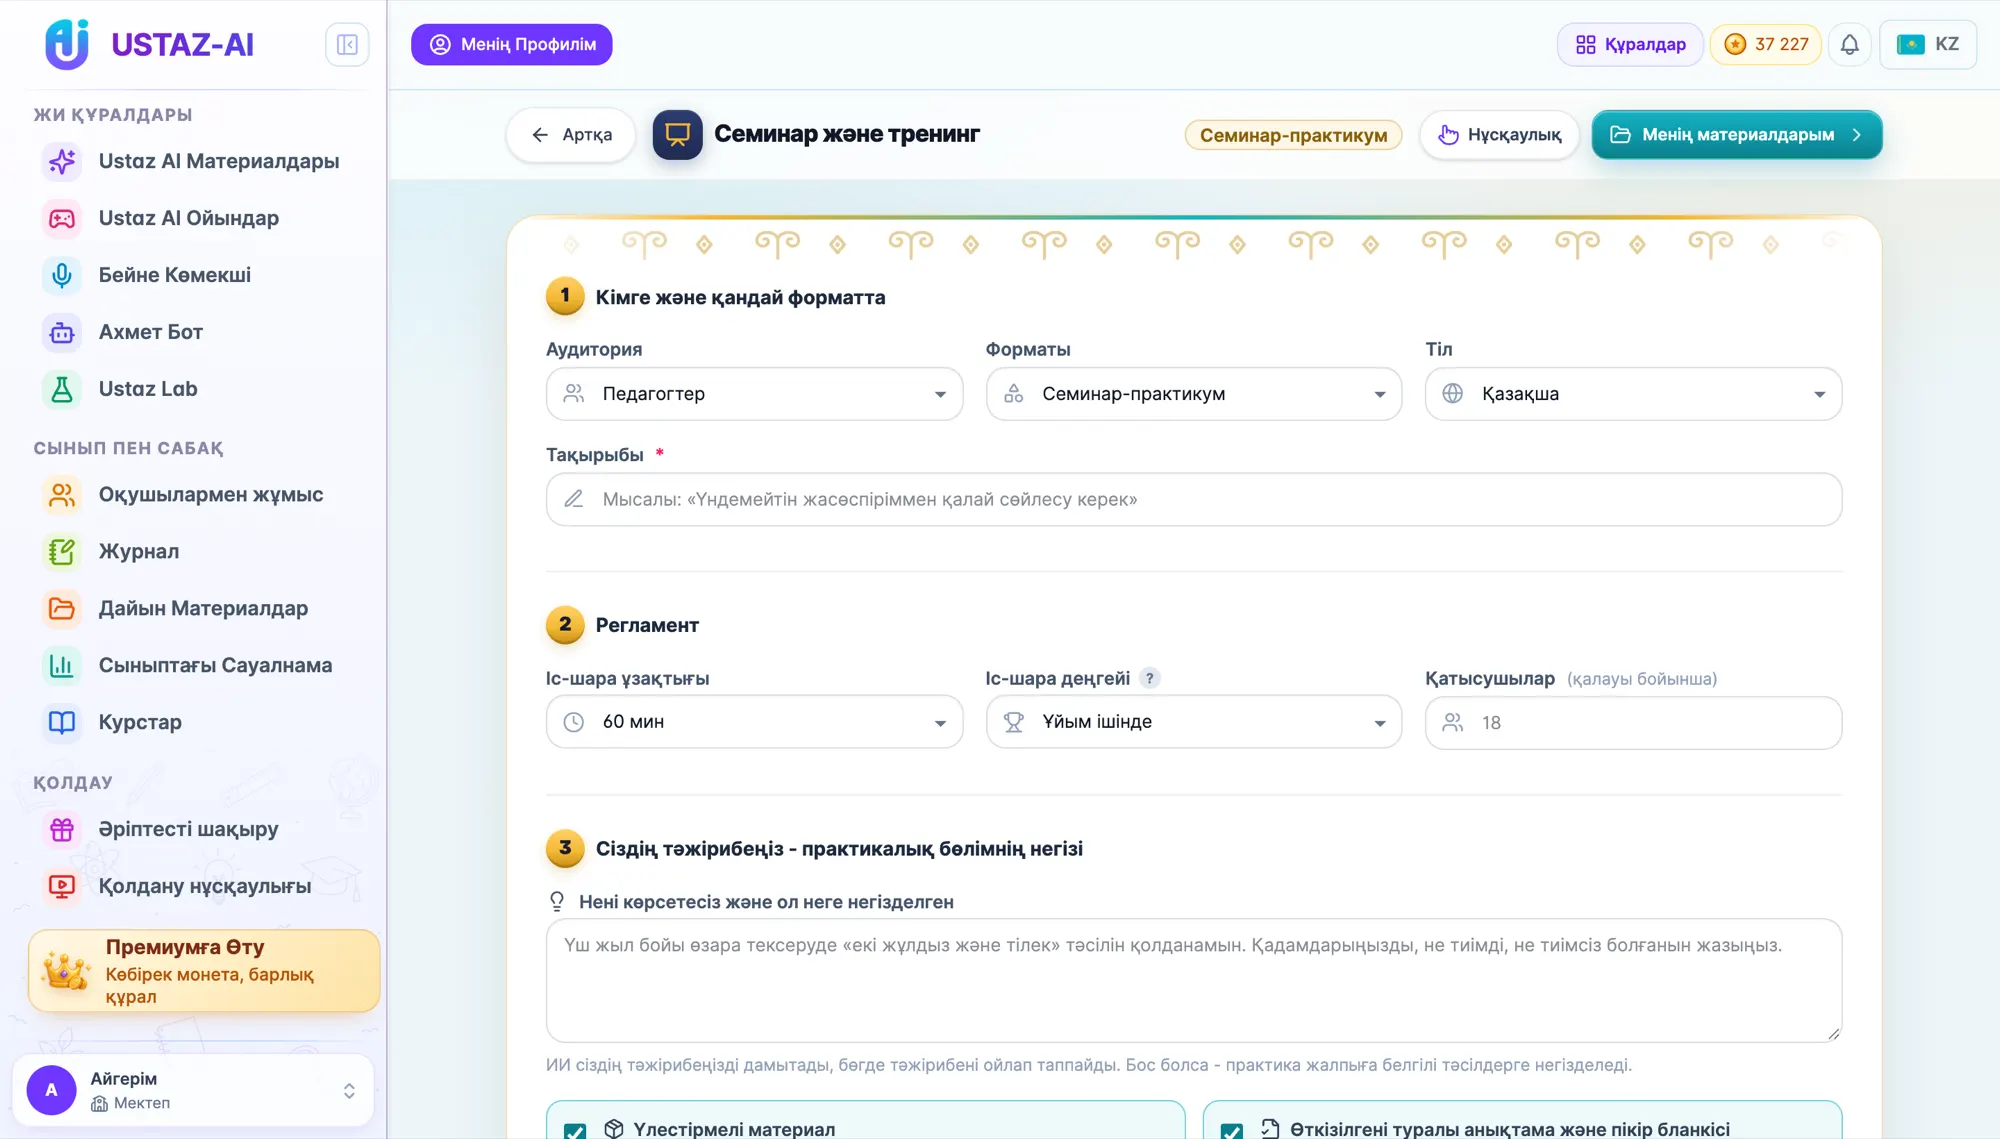Click the Менің Профилім button
This screenshot has height=1139, width=2000.
coord(512,45)
